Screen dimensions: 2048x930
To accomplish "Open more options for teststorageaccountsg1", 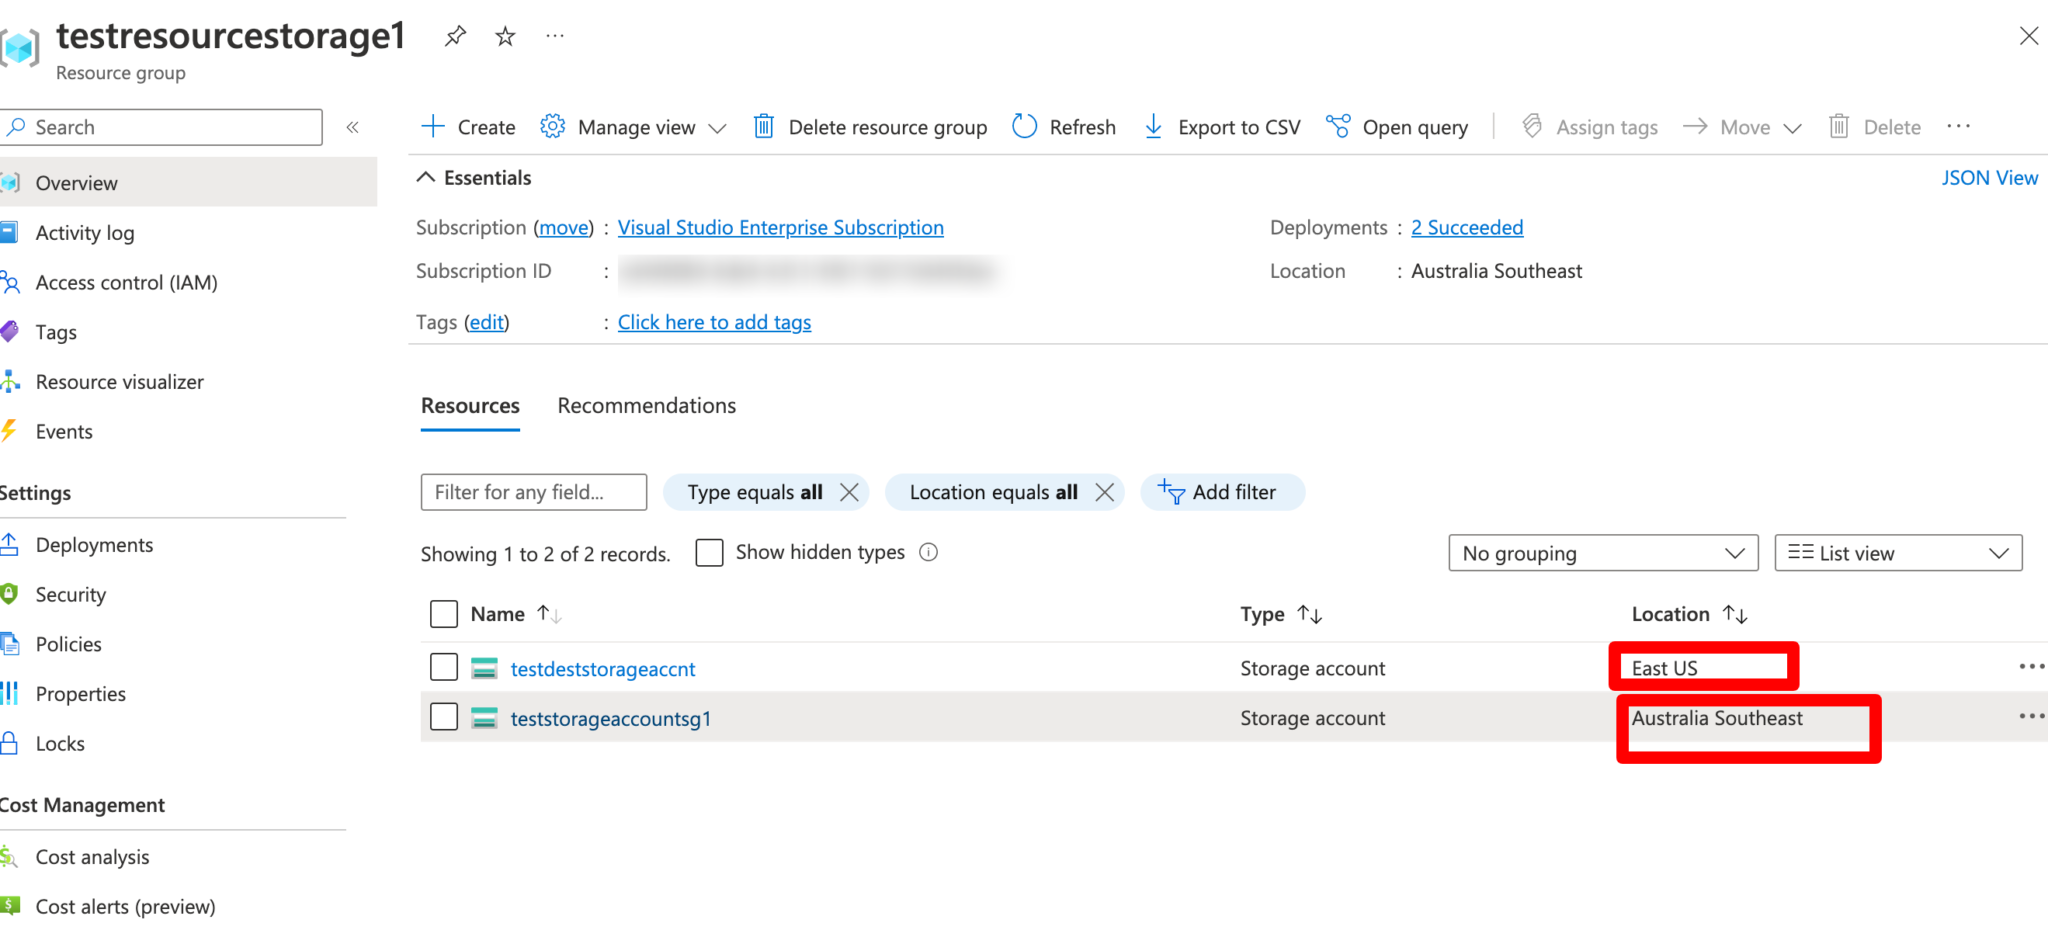I will coord(2032,716).
